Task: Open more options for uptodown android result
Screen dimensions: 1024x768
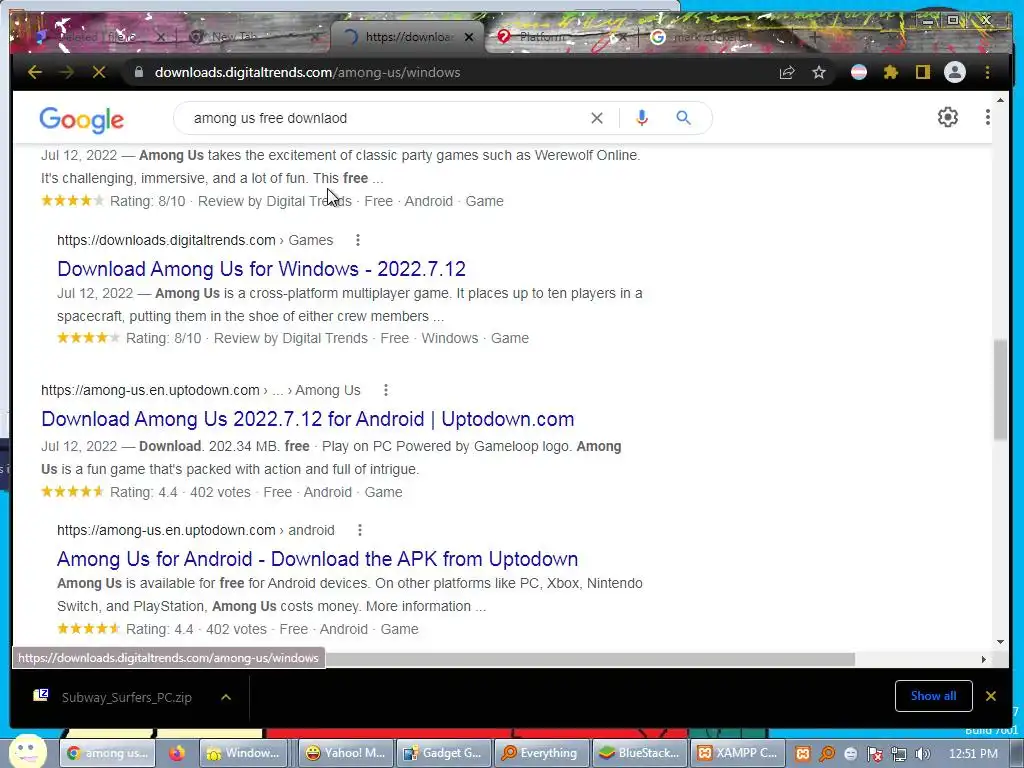Action: point(360,530)
